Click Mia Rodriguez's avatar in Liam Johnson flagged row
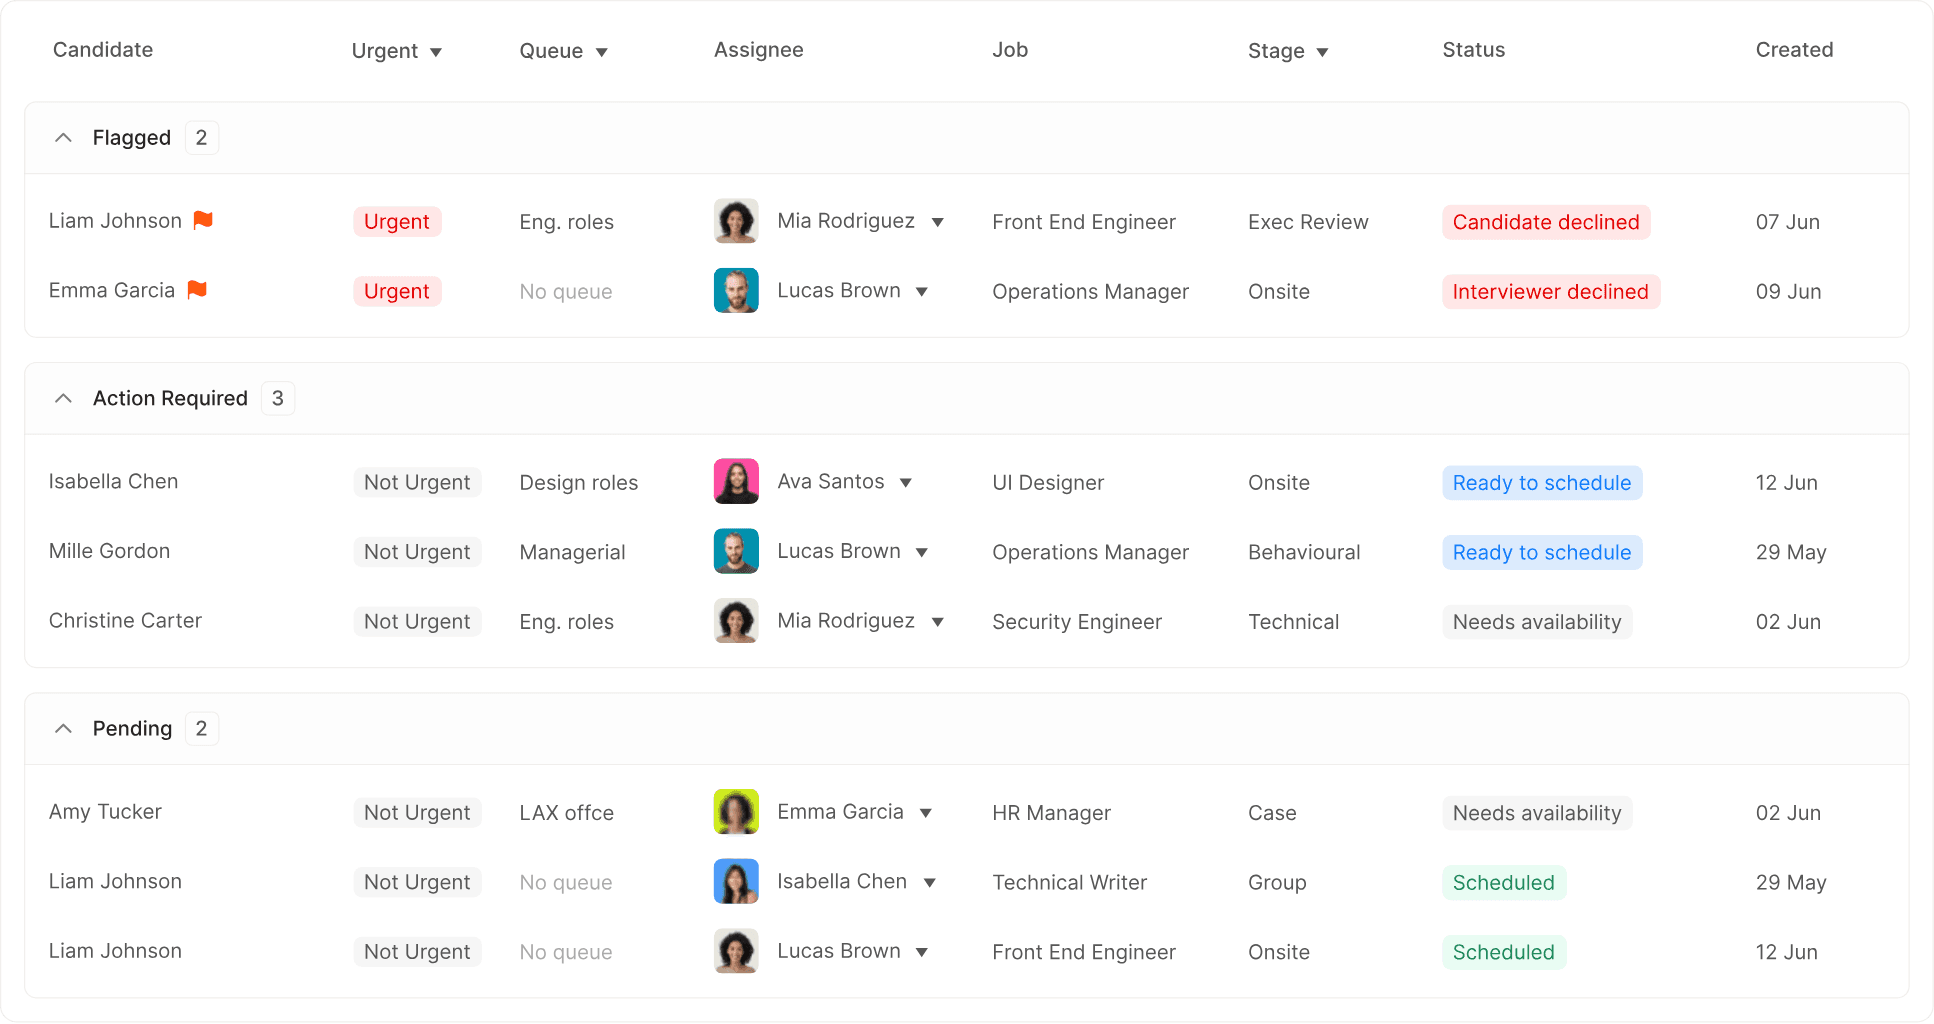1934x1024 pixels. point(736,221)
